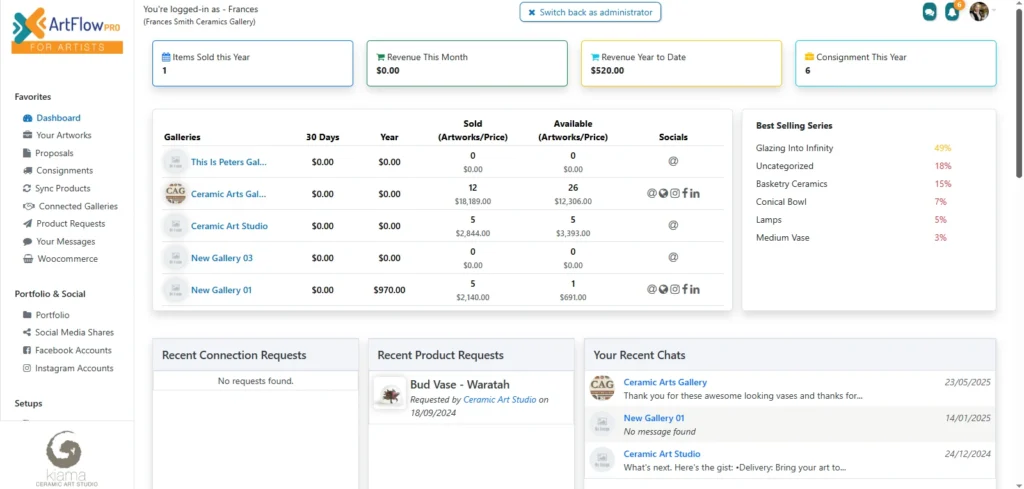Go to Sync Products in sidebar
1024x489 pixels.
[x=62, y=188]
